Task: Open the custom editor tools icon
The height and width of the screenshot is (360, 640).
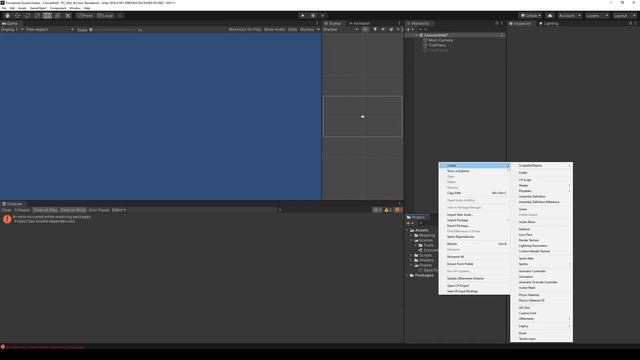Action: 68,16
